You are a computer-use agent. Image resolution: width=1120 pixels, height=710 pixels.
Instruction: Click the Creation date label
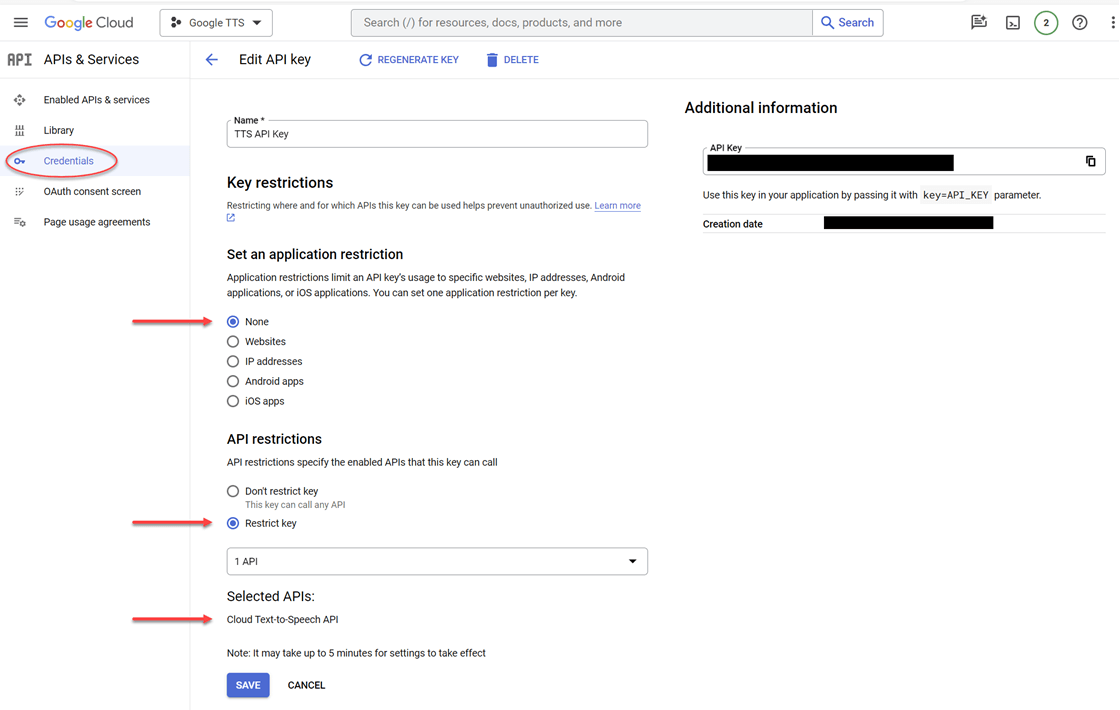tap(732, 224)
